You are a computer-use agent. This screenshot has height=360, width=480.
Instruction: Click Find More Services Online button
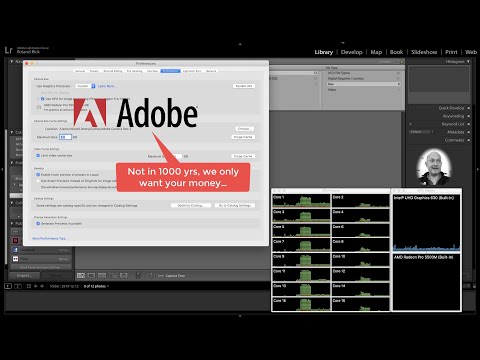tap(40, 267)
